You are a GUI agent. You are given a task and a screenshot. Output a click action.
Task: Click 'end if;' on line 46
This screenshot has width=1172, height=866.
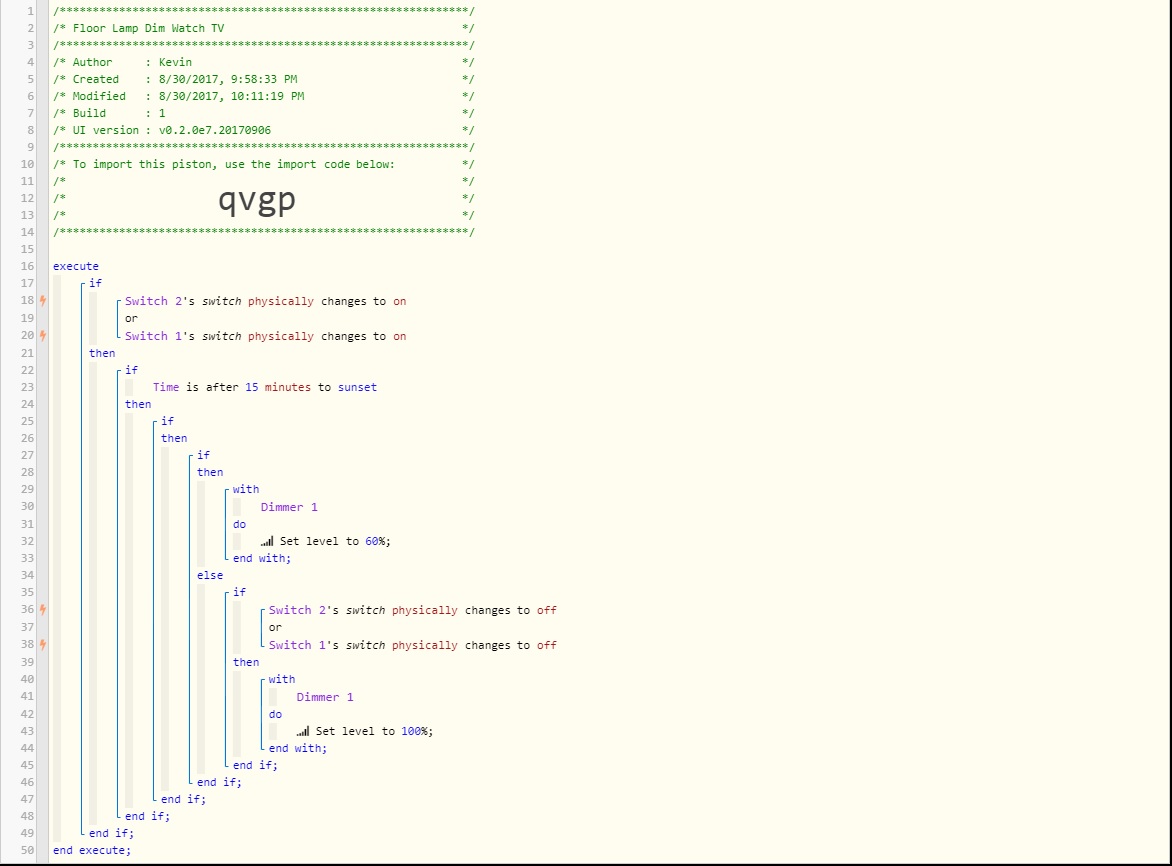(x=219, y=782)
